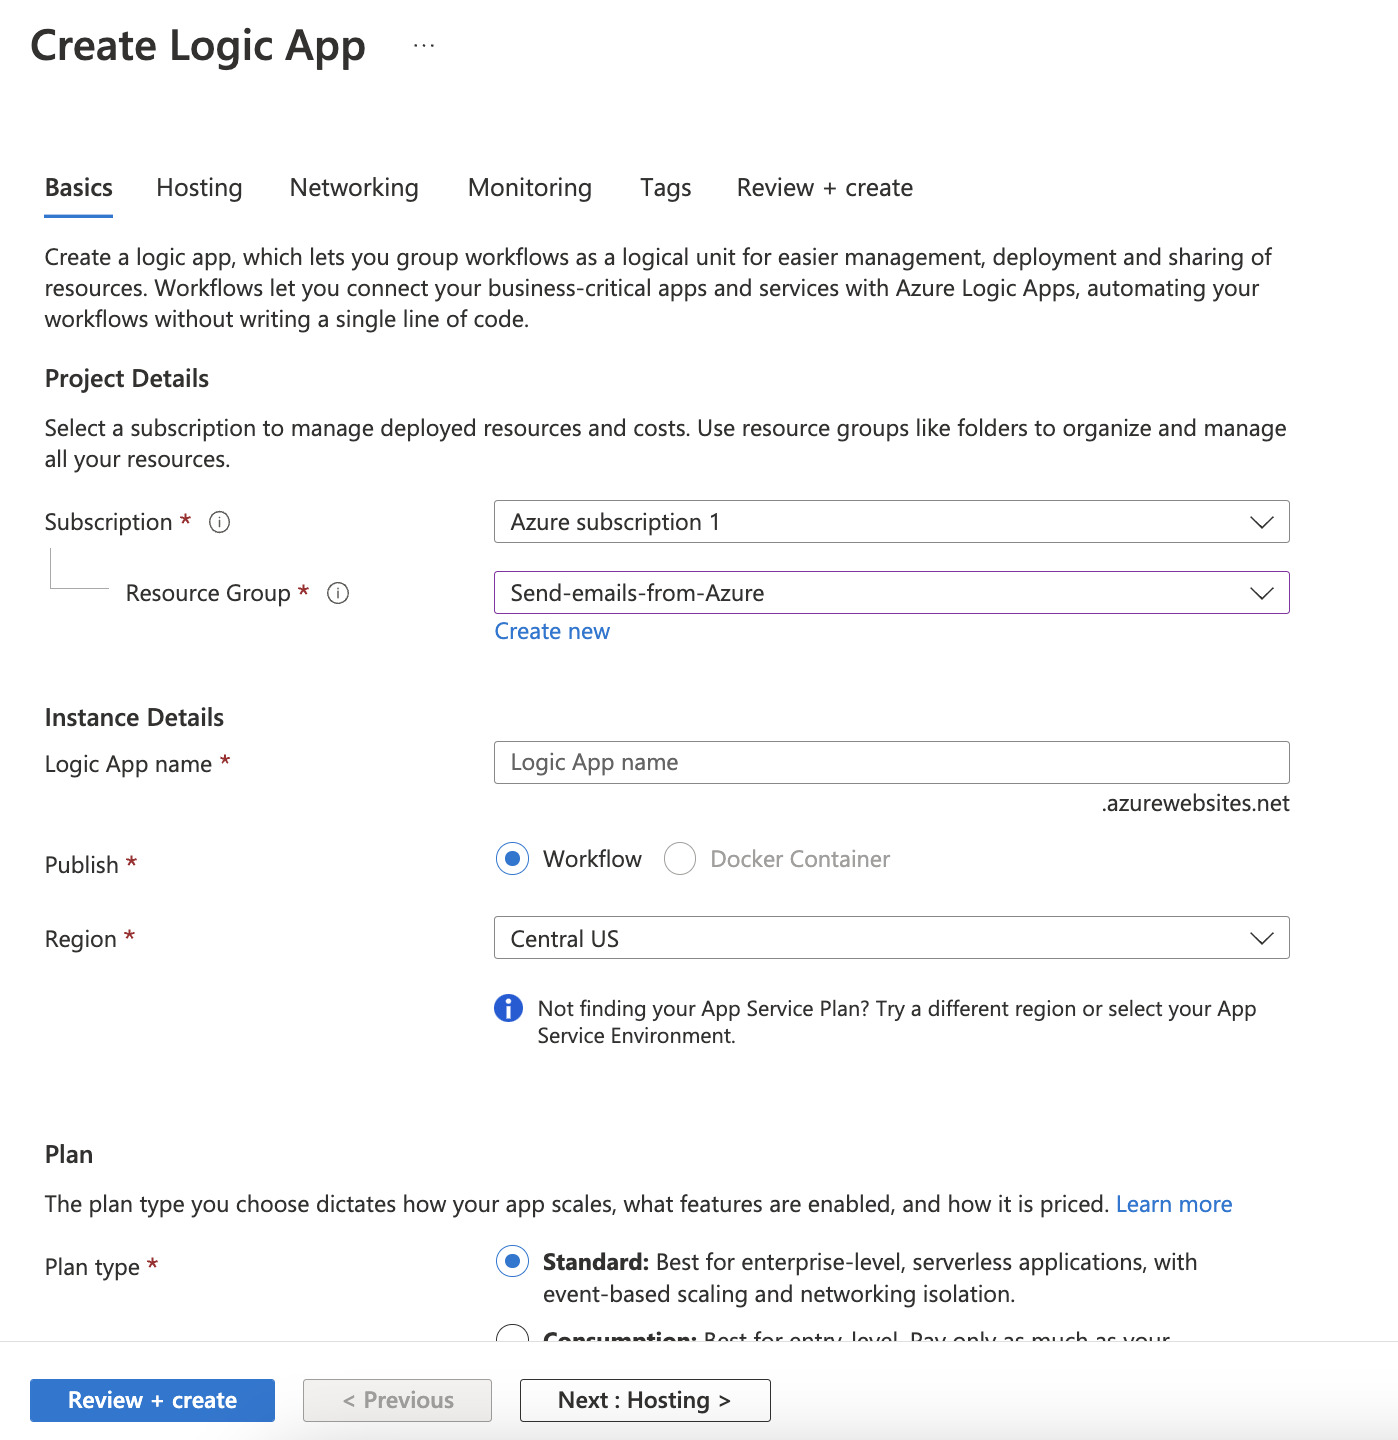1398x1440 pixels.
Task: Click the Create new resource group link
Action: click(x=552, y=632)
